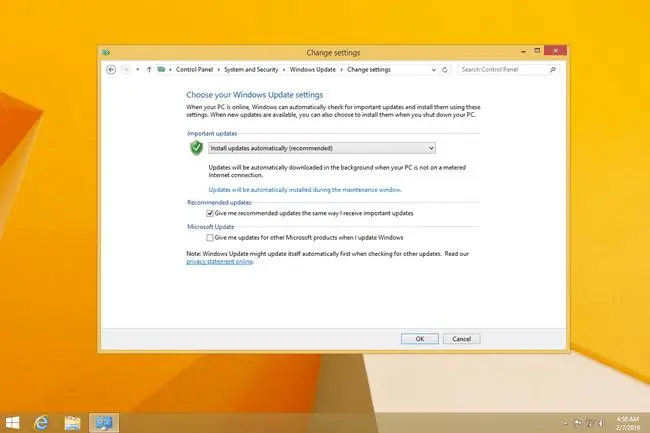The image size is (650, 433).
Task: Click the network tray icon
Action: (x=589, y=423)
